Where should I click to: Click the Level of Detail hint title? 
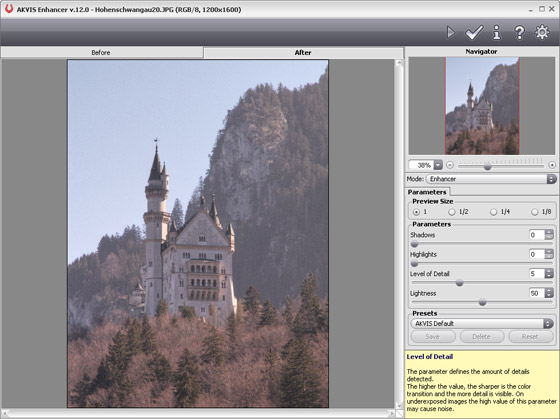430,356
